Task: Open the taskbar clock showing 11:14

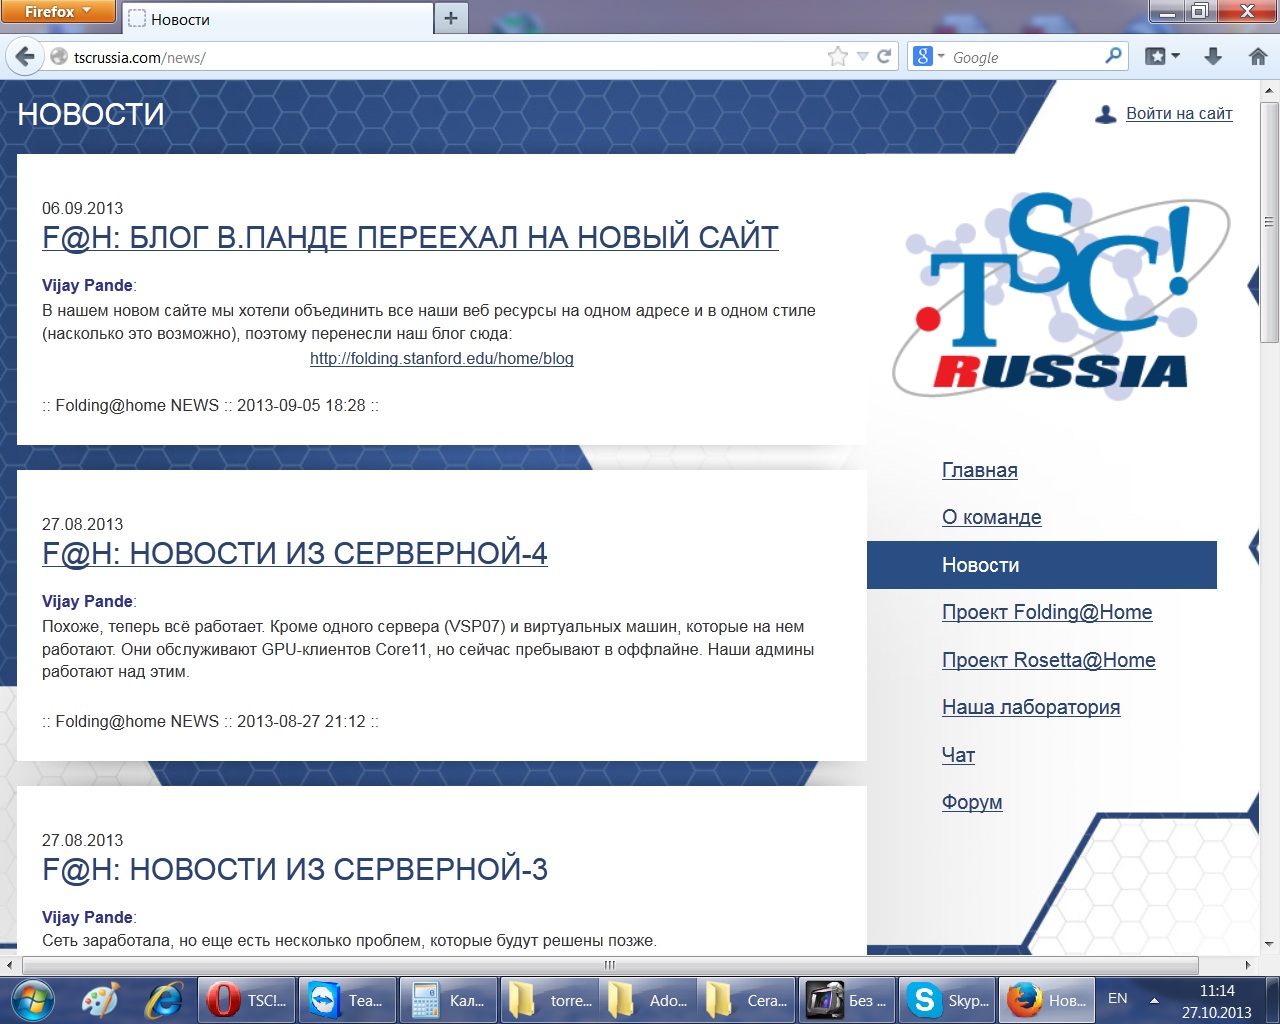Action: click(x=1216, y=1001)
